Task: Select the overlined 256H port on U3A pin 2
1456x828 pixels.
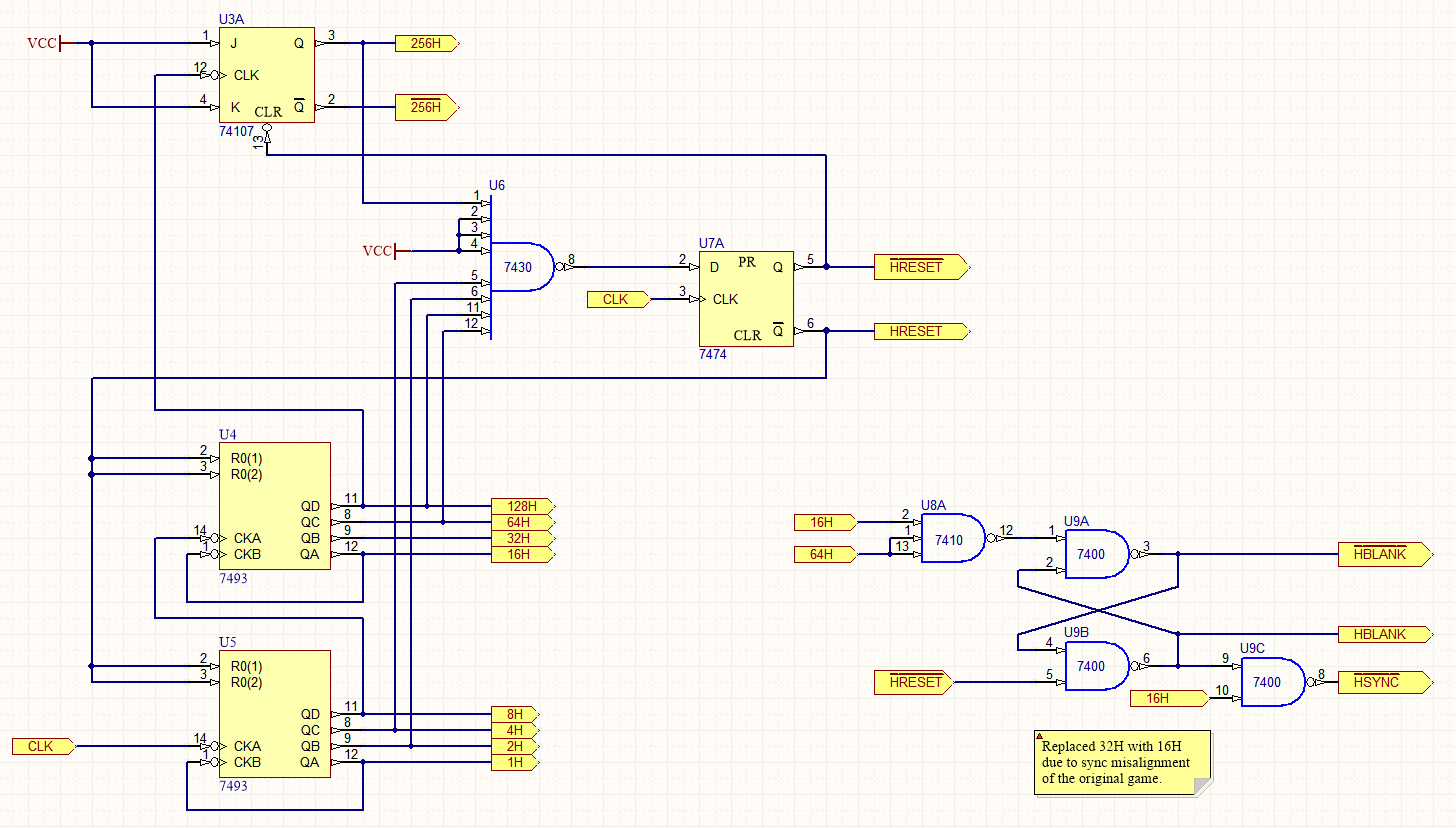Action: 427,107
